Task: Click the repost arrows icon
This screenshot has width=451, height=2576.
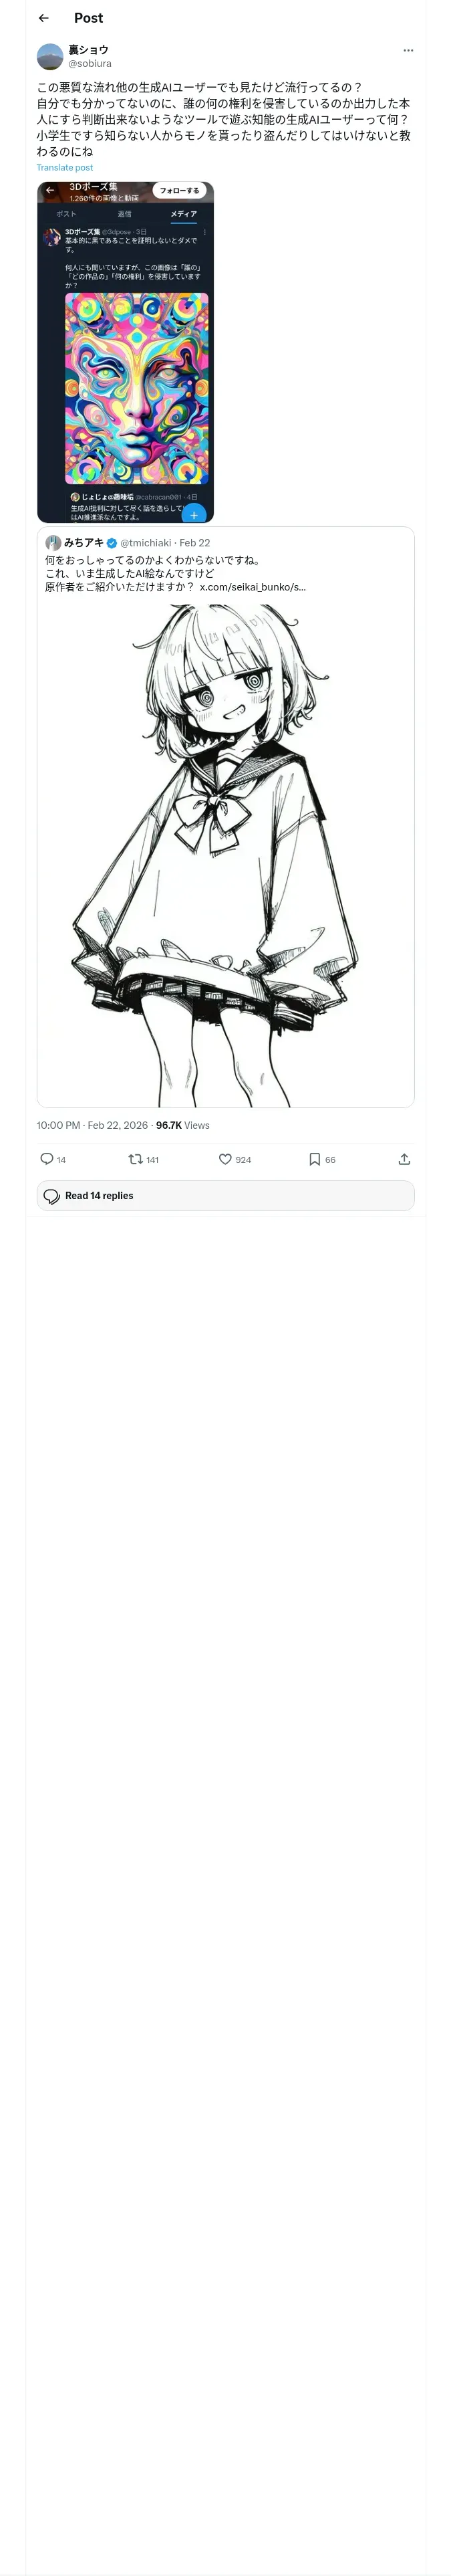Action: tap(135, 1159)
